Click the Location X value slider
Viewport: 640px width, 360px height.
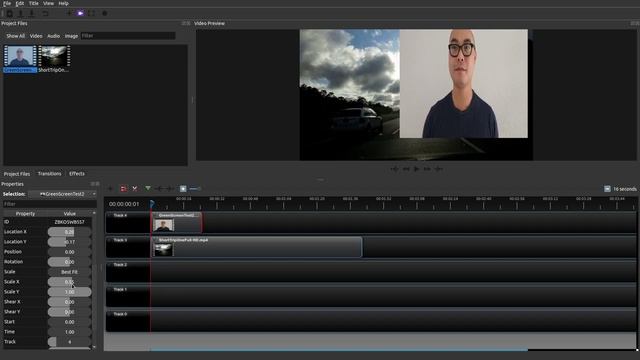click(69, 232)
